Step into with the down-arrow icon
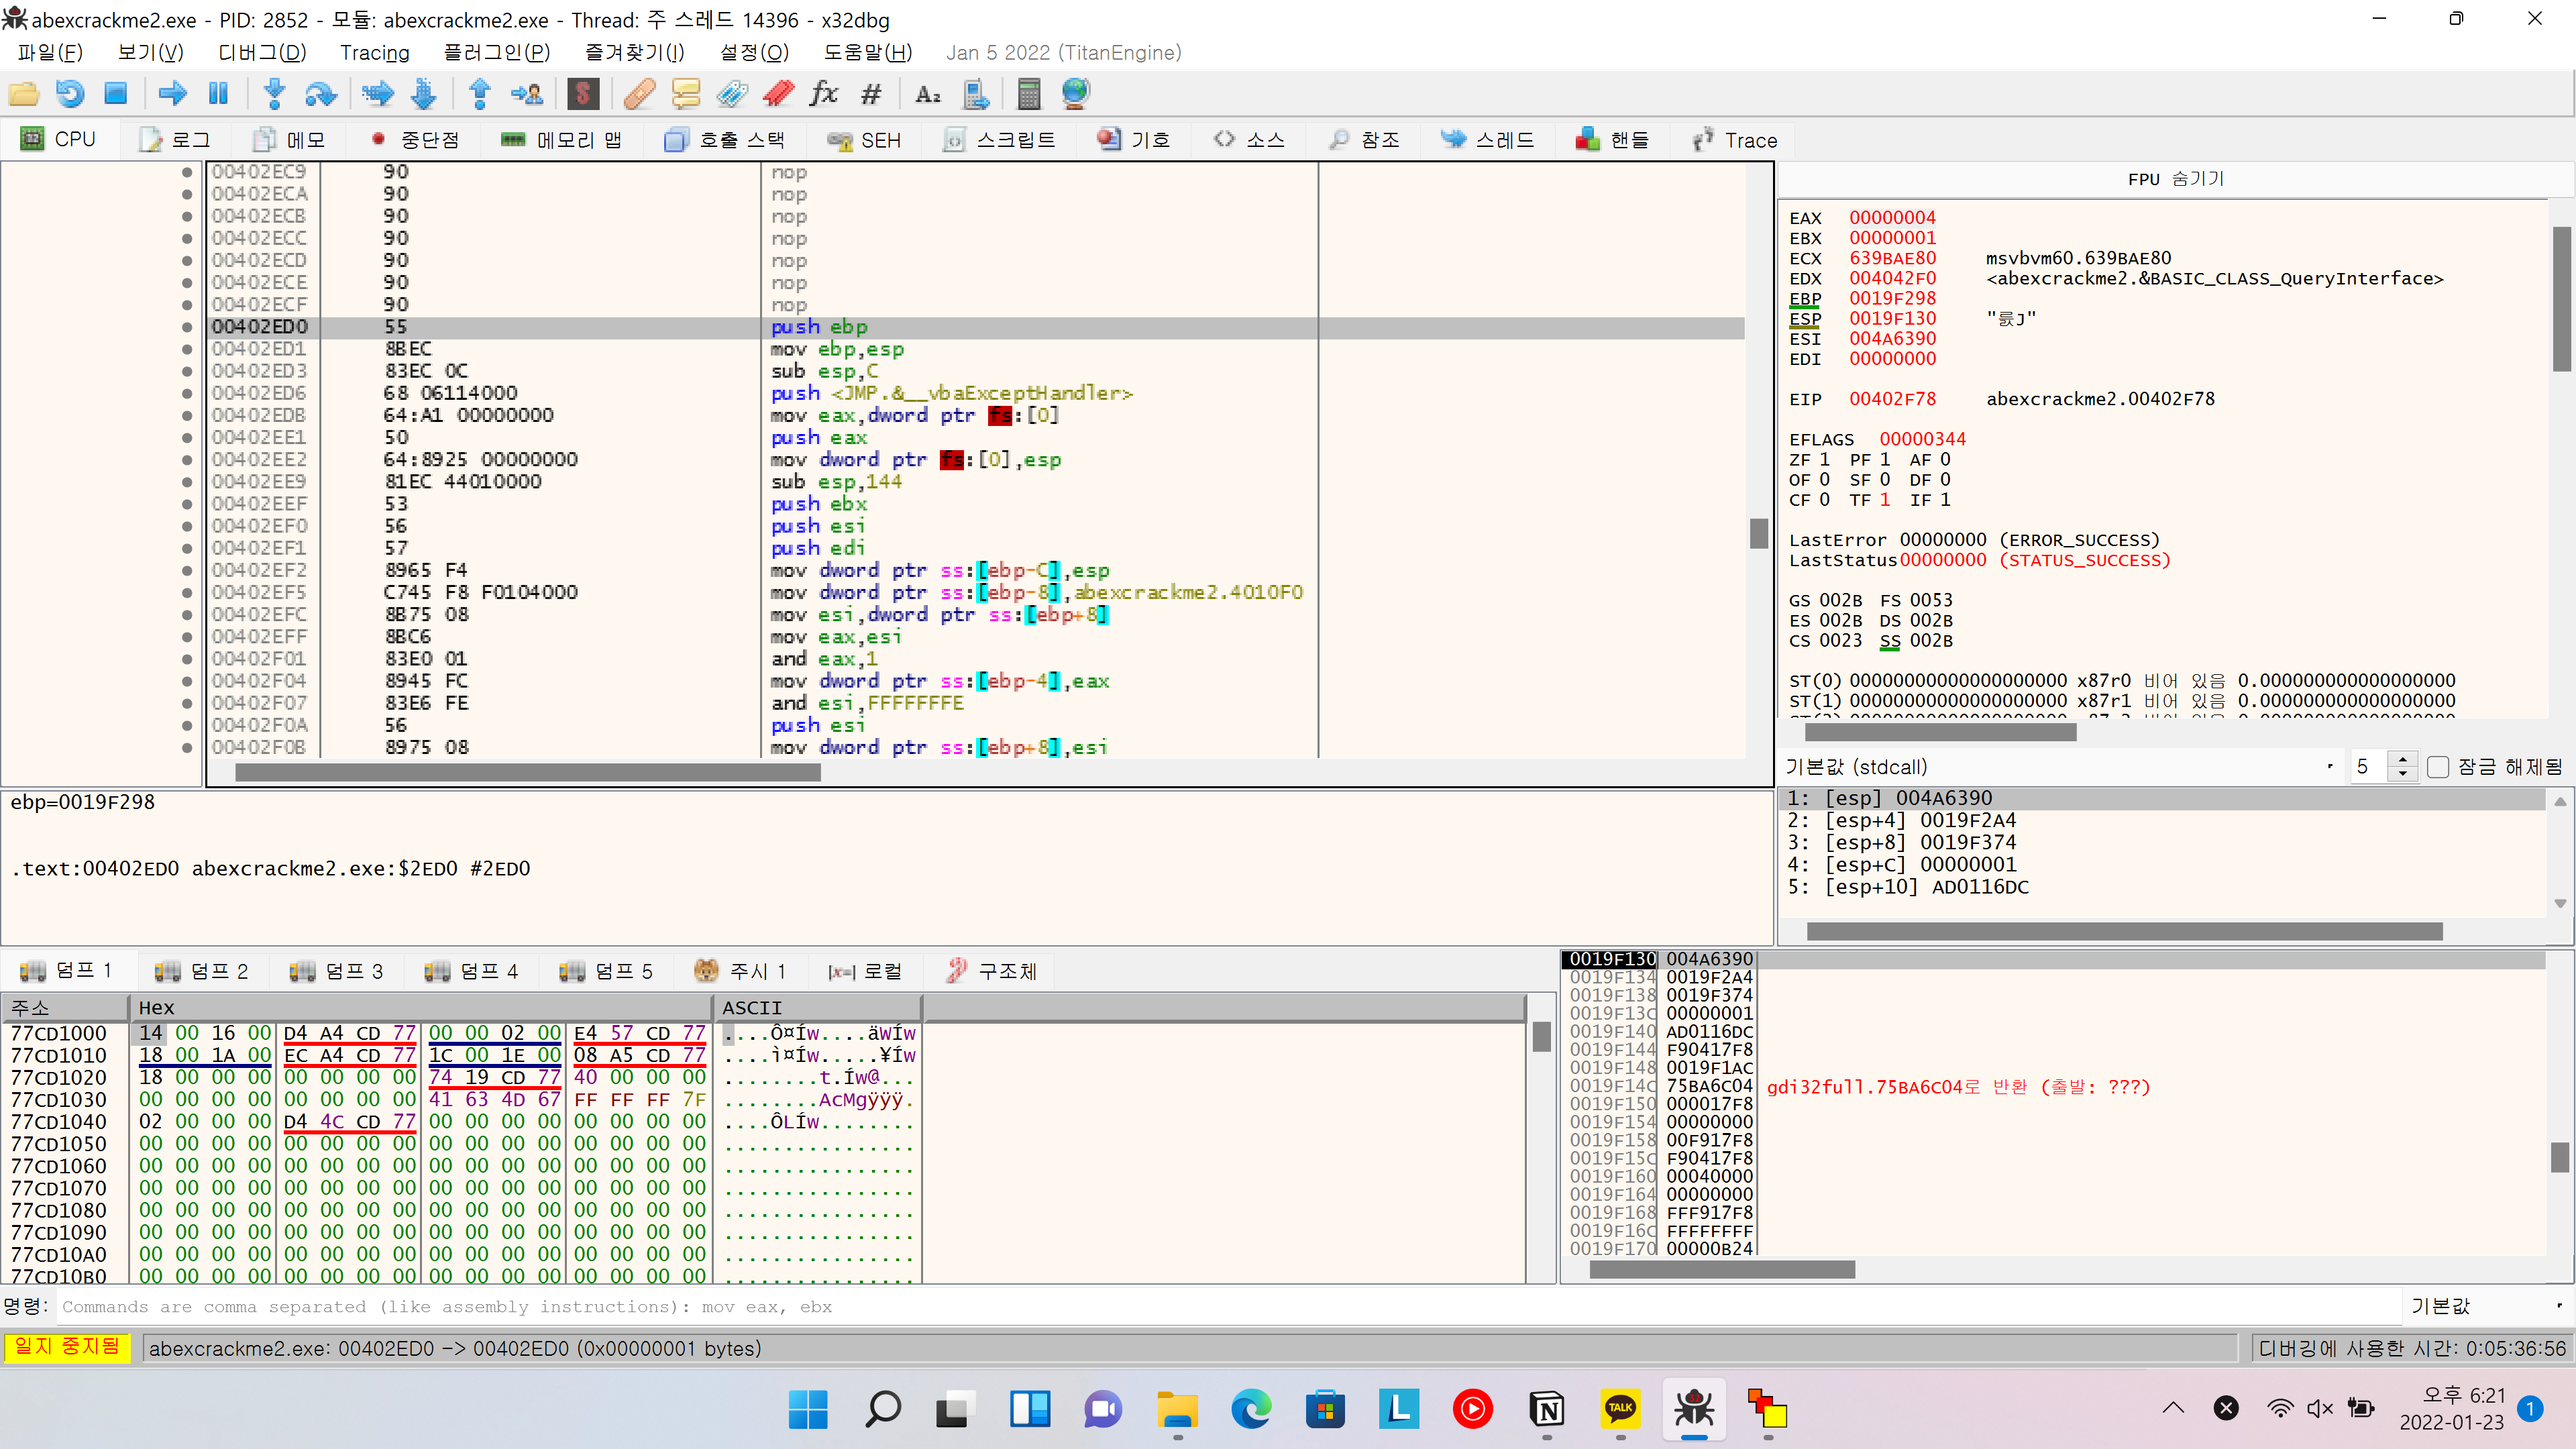Viewport: 2576px width, 1449px height. [x=274, y=94]
